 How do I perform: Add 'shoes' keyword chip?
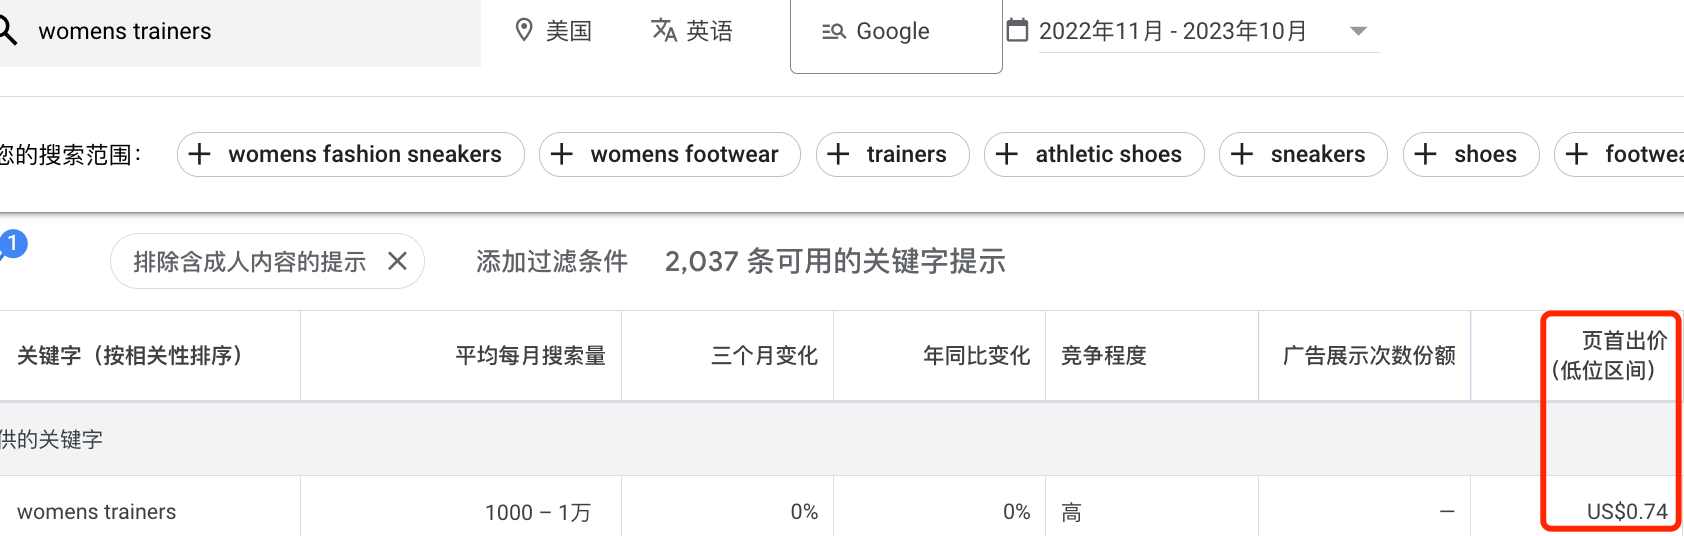click(1470, 154)
